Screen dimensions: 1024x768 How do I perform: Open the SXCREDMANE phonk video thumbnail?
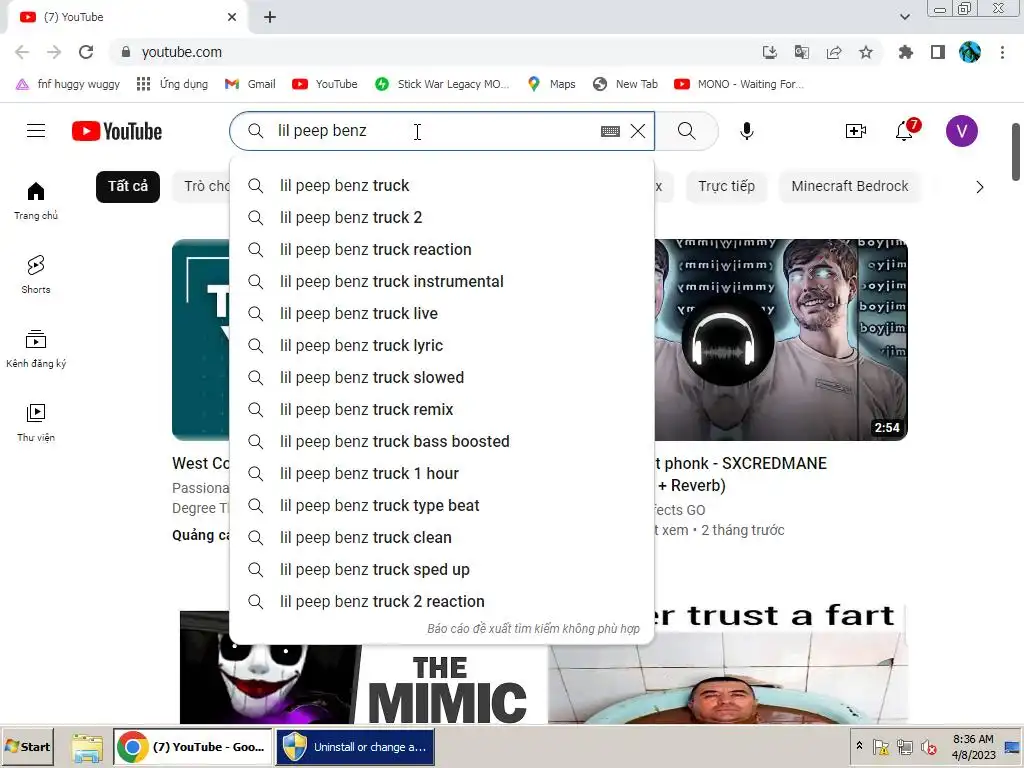tap(781, 340)
